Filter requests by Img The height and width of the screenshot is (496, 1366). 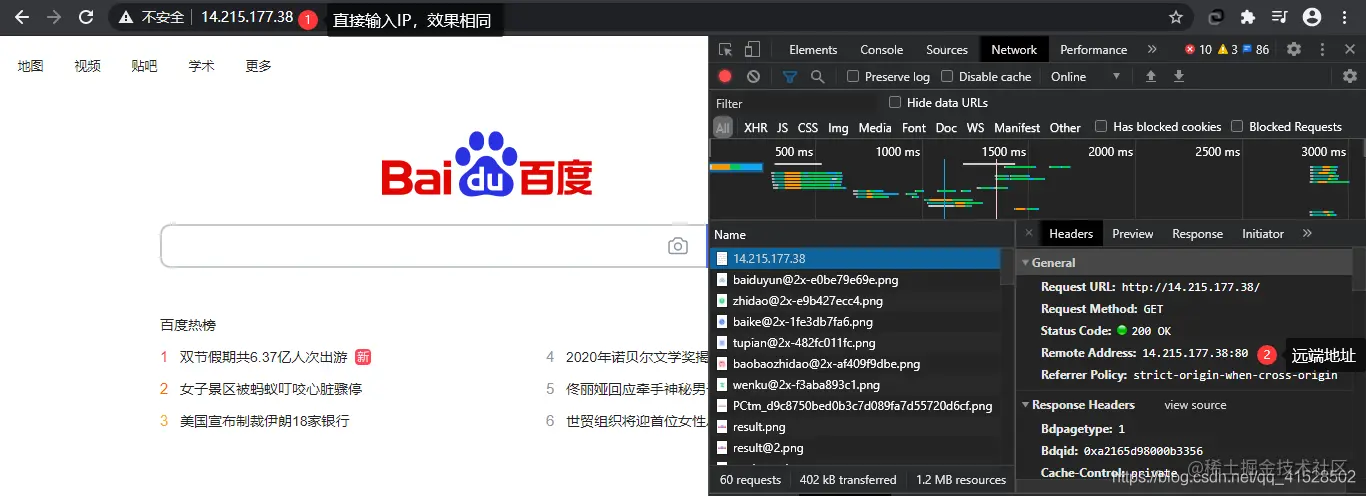coord(838,128)
